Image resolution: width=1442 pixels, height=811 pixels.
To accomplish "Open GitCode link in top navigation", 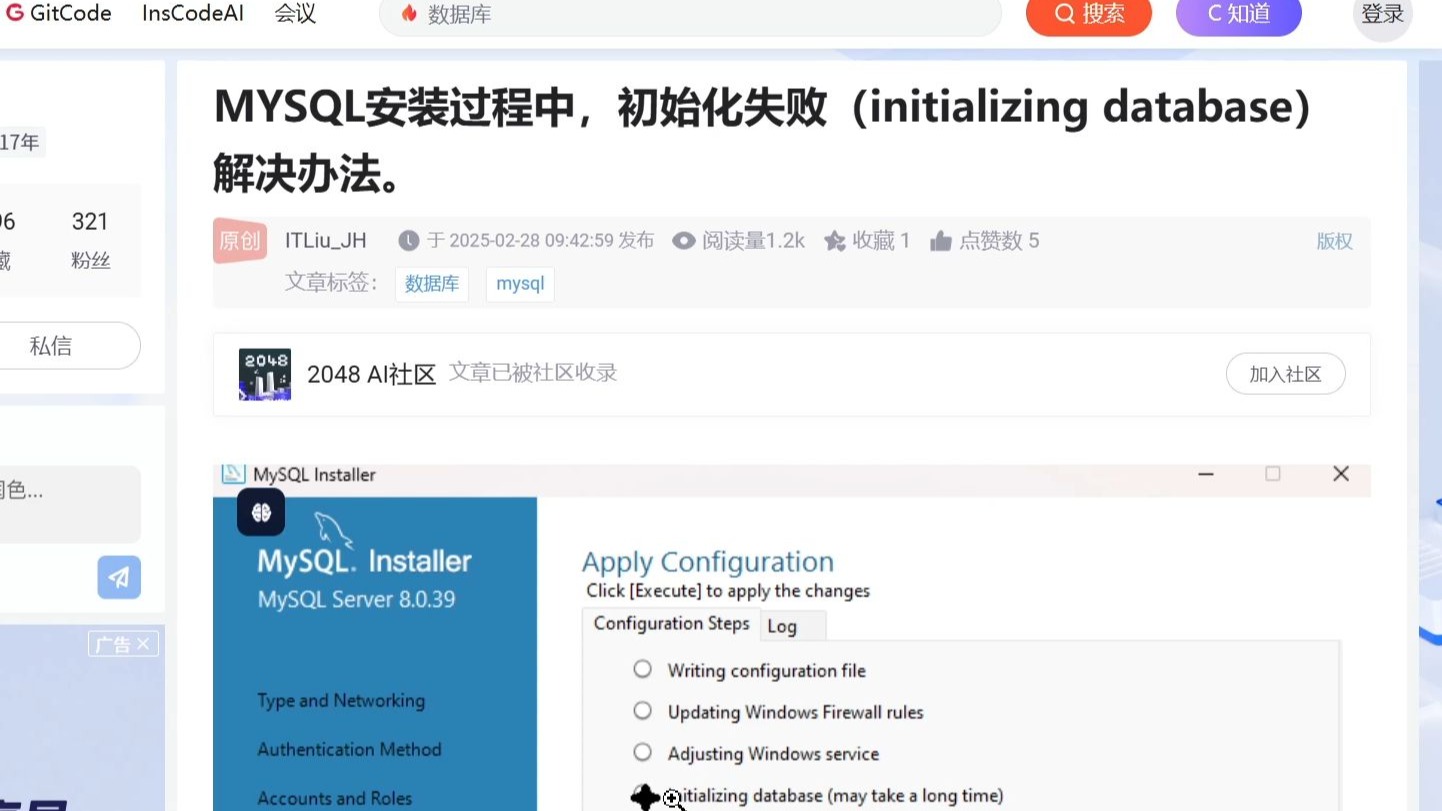I will pos(60,14).
